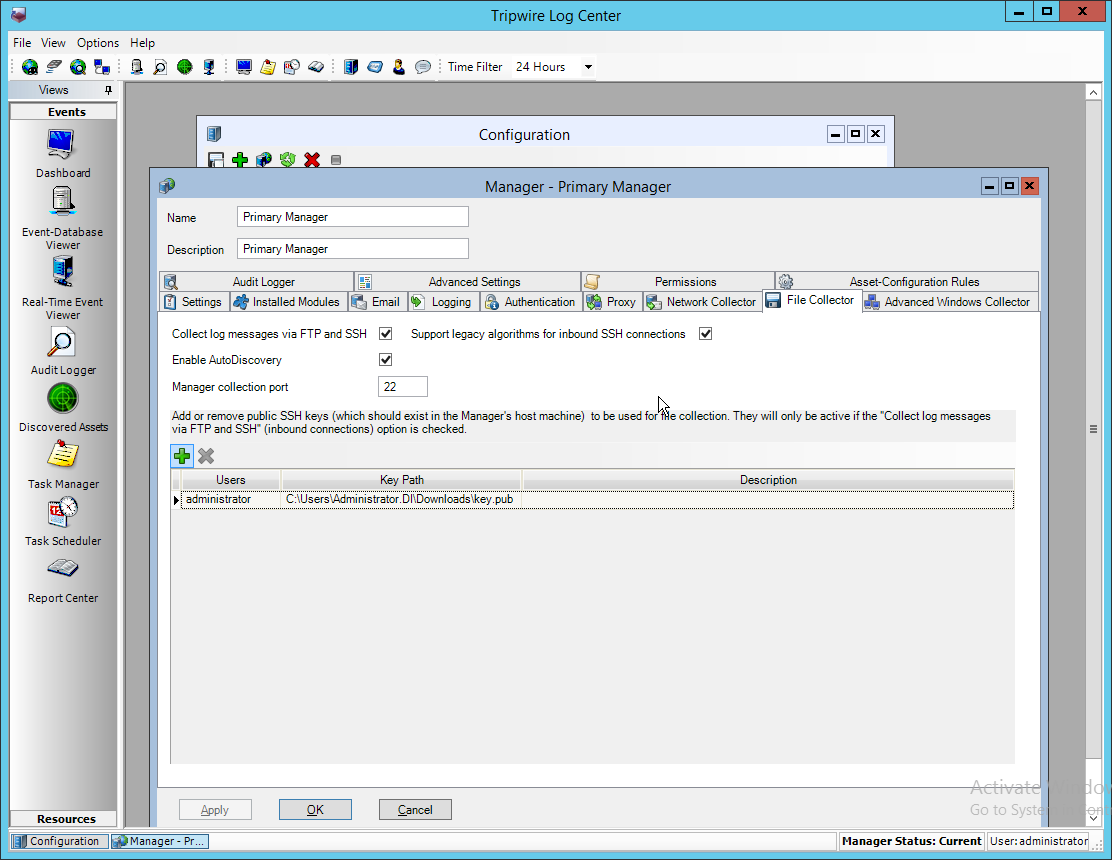The height and width of the screenshot is (860, 1112).
Task: Click the user account icon in toolbar
Action: tap(399, 67)
